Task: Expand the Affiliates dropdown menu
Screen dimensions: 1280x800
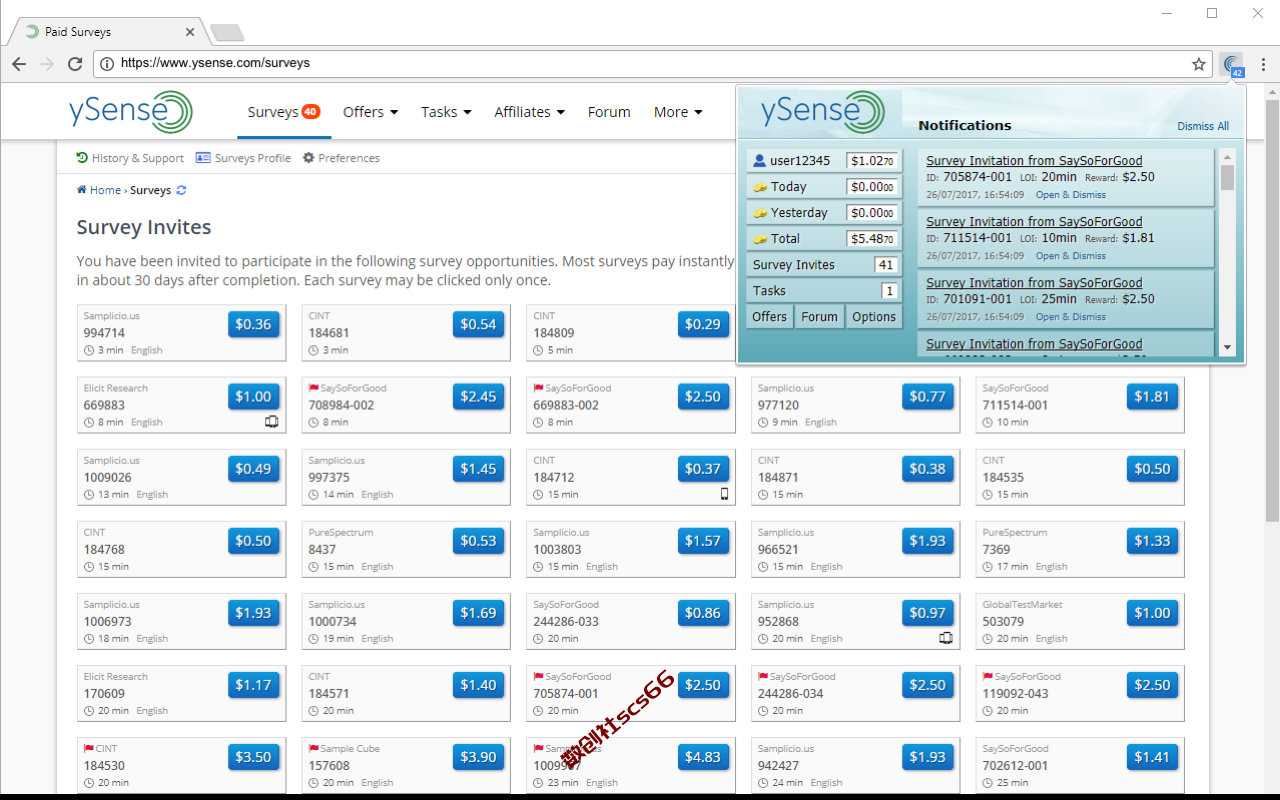Action: [529, 112]
